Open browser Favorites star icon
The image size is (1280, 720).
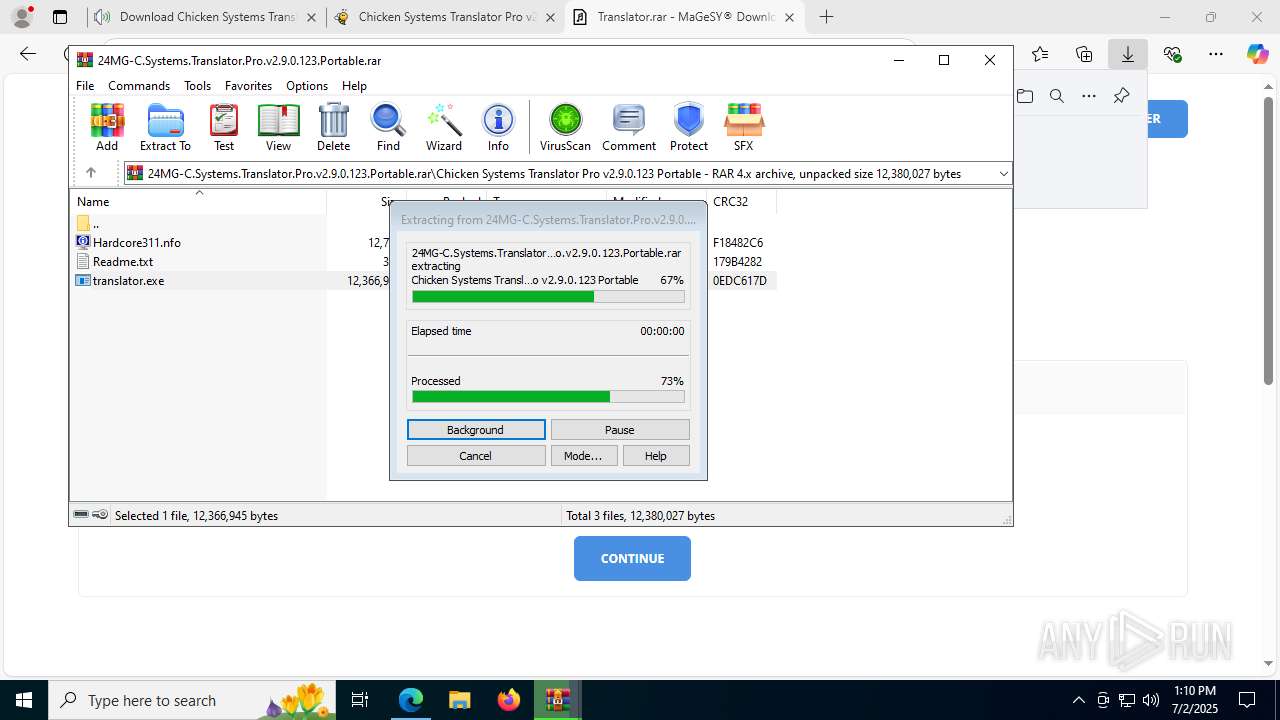1040,54
